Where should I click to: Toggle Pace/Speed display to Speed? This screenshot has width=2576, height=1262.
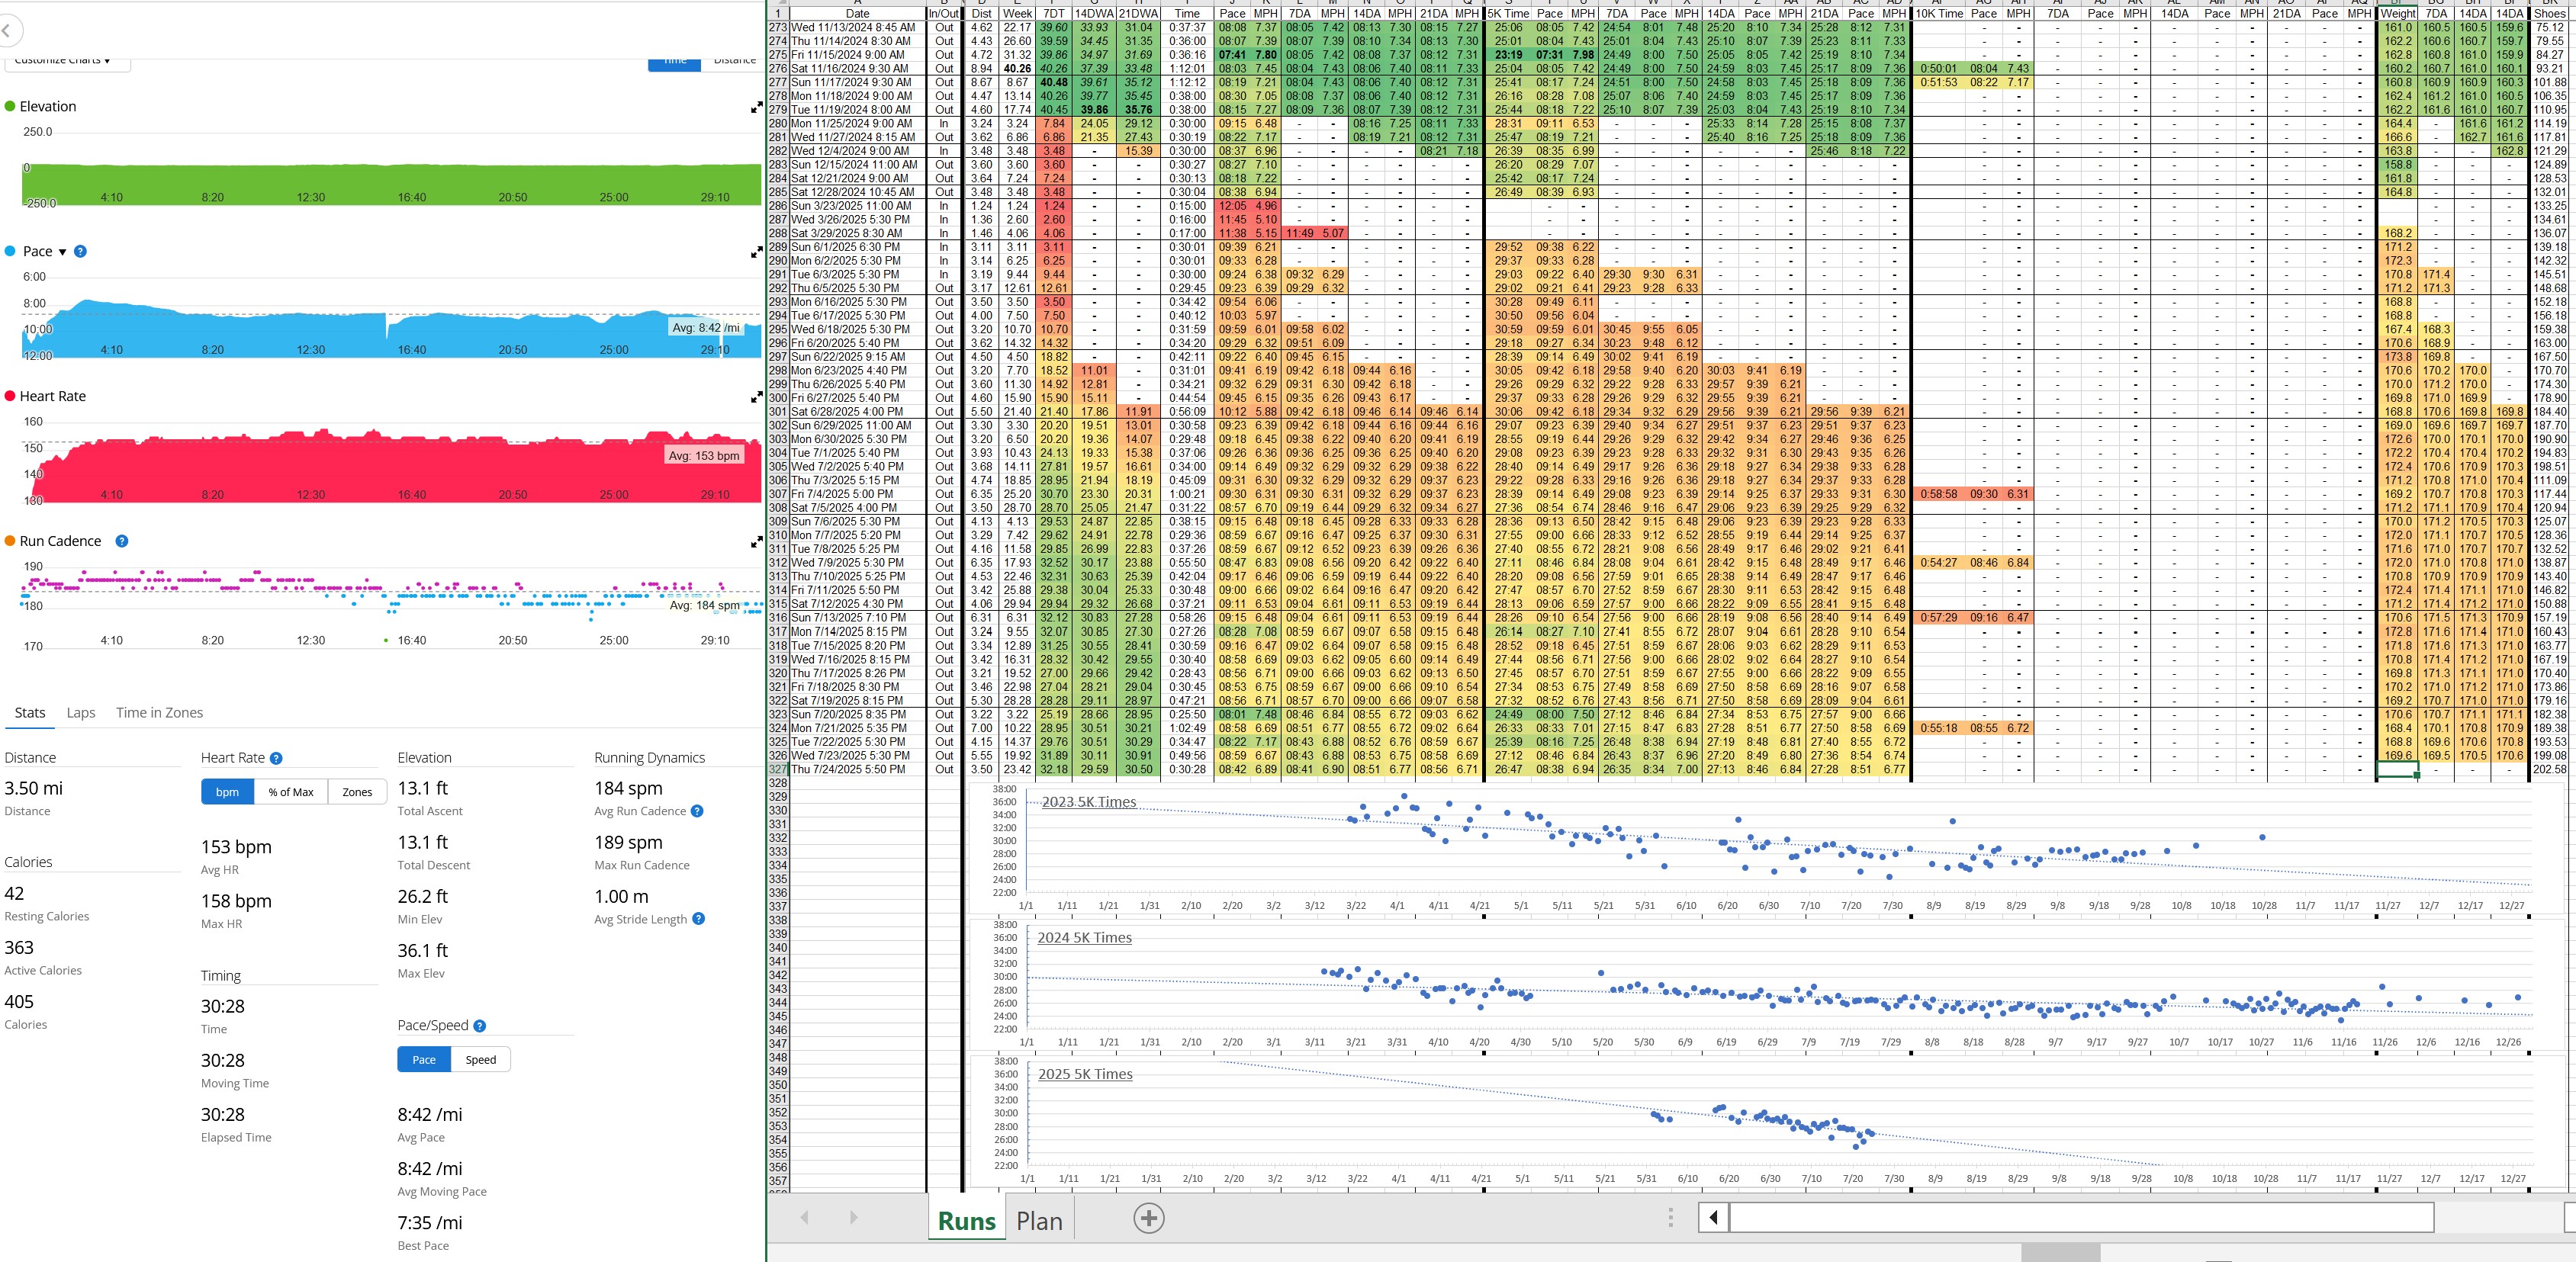(480, 1060)
